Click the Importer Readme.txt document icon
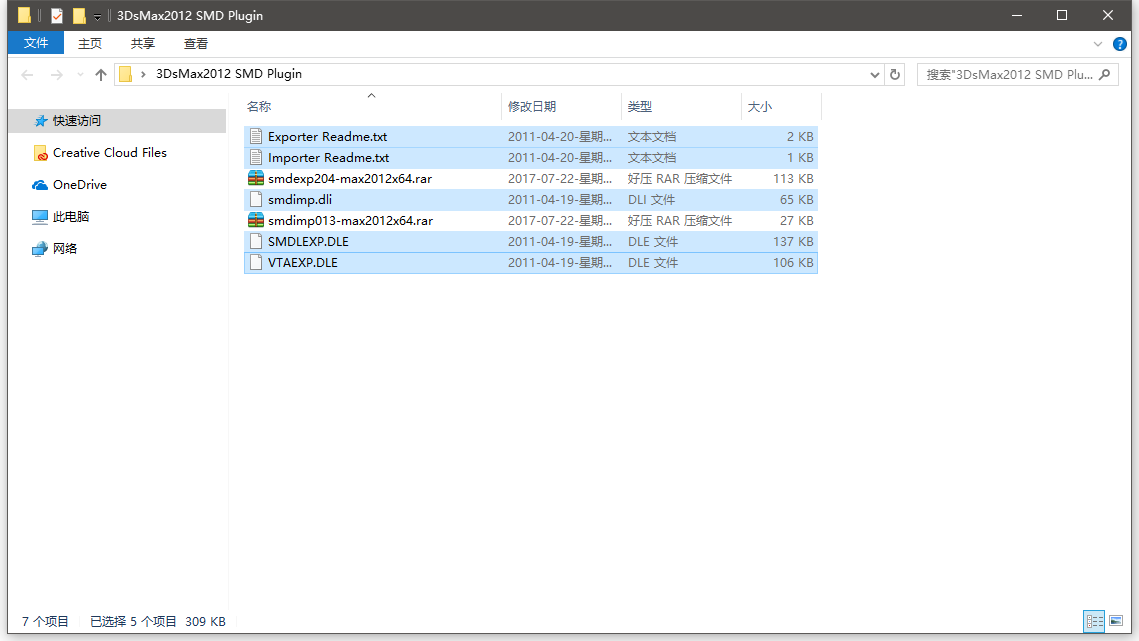The height and width of the screenshot is (641, 1139). click(256, 158)
